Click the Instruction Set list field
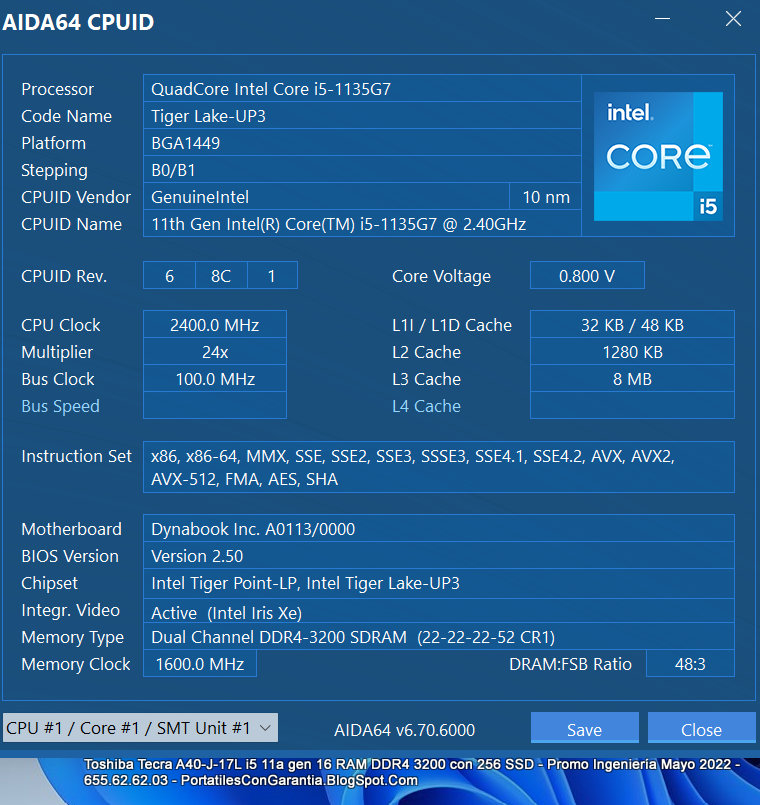This screenshot has height=805, width=760. tap(439, 467)
